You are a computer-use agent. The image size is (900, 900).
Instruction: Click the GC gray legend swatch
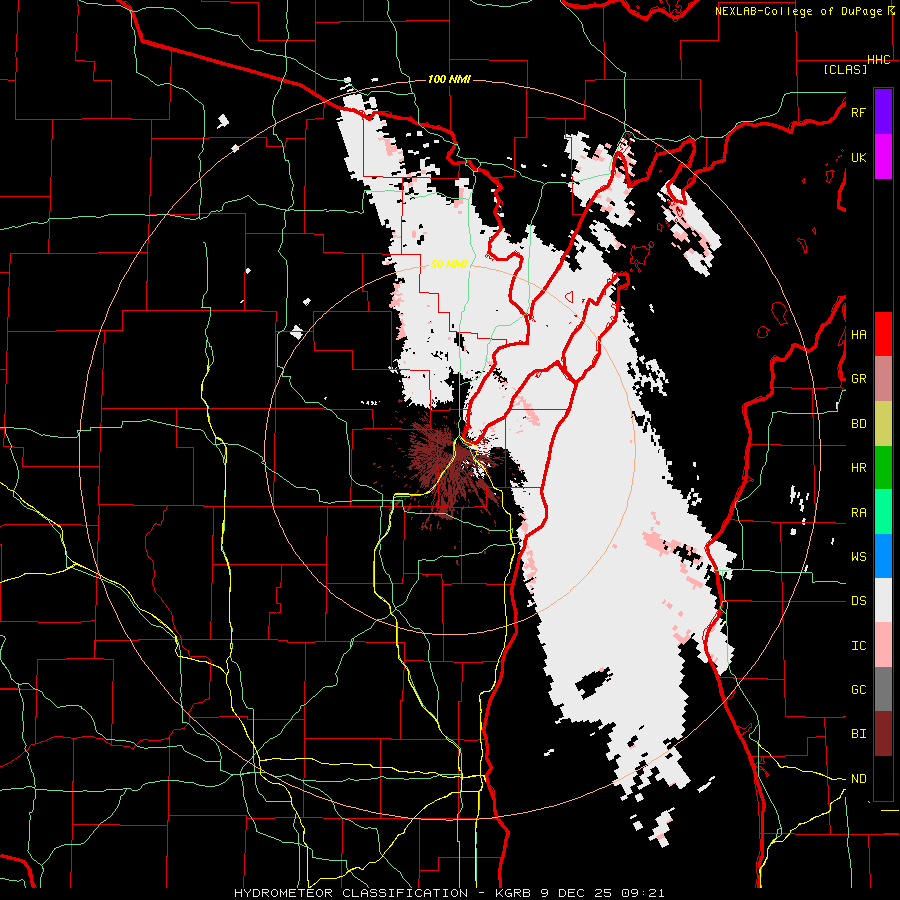coord(883,689)
